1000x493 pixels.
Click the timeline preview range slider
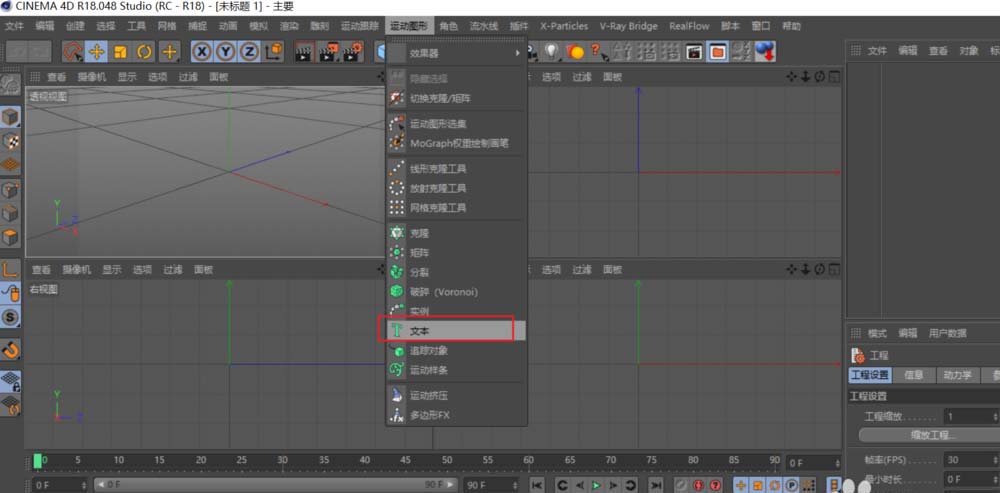276,485
